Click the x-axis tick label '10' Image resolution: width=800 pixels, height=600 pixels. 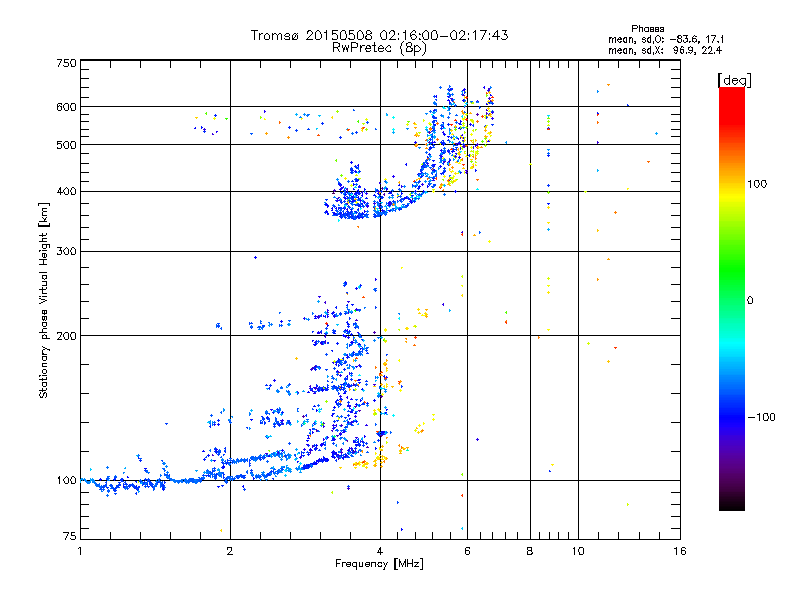578,551
